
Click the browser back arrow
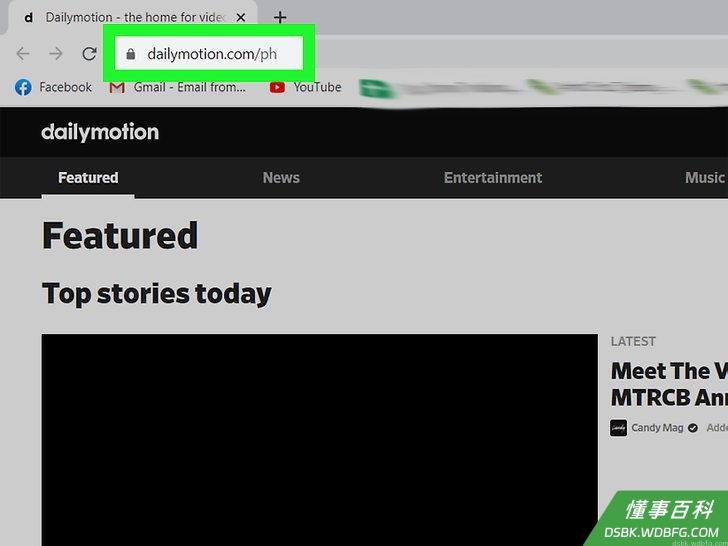(23, 54)
